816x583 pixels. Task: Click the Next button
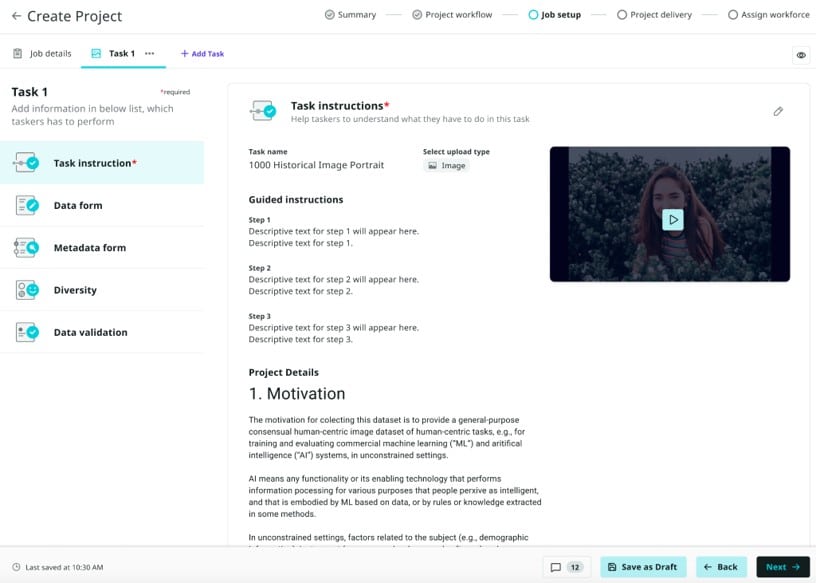point(783,567)
